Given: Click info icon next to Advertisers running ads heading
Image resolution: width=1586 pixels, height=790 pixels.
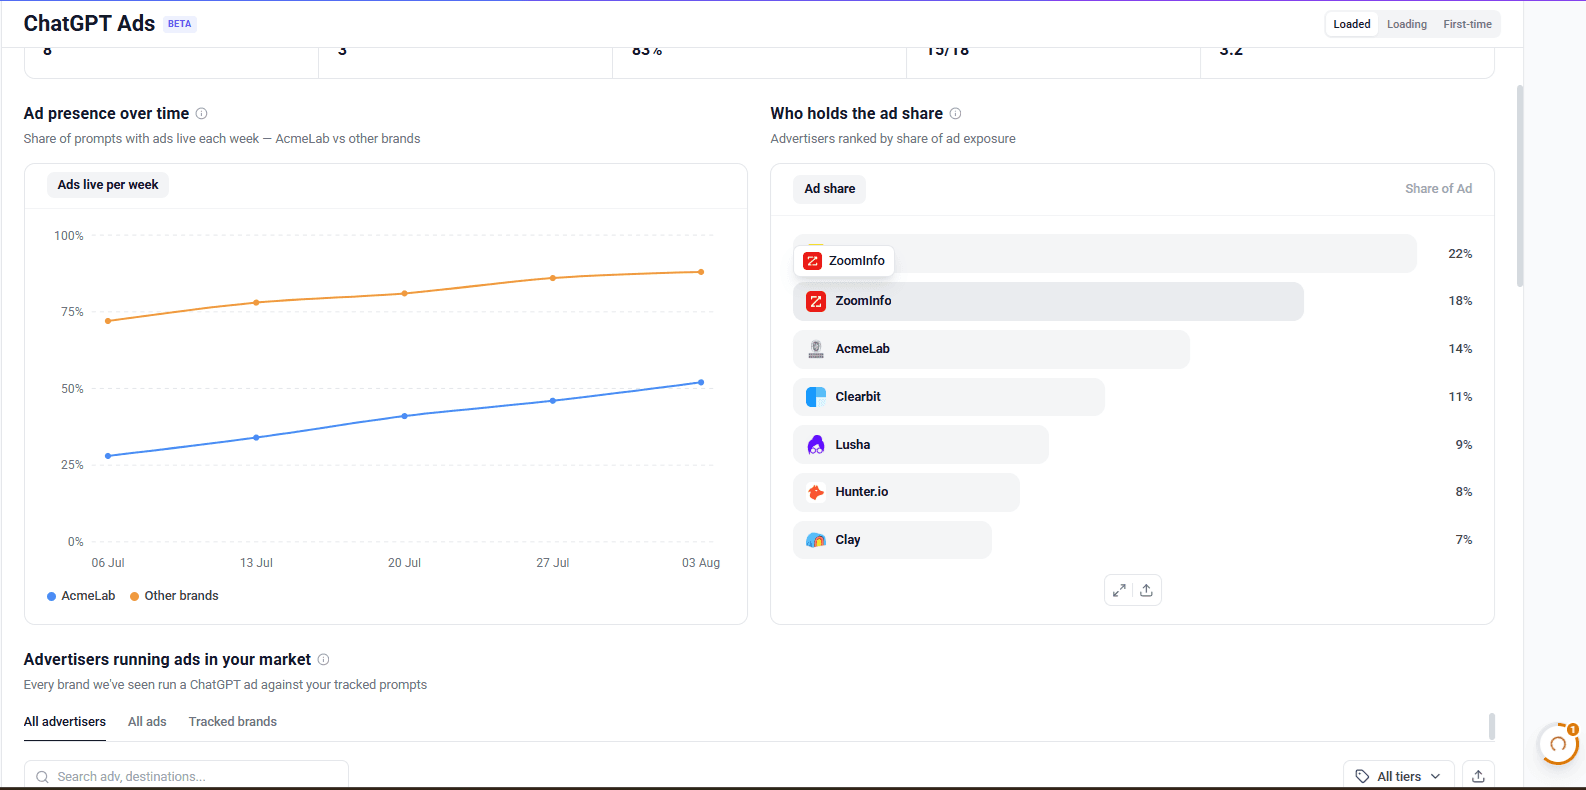Looking at the screenshot, I should coord(323,660).
